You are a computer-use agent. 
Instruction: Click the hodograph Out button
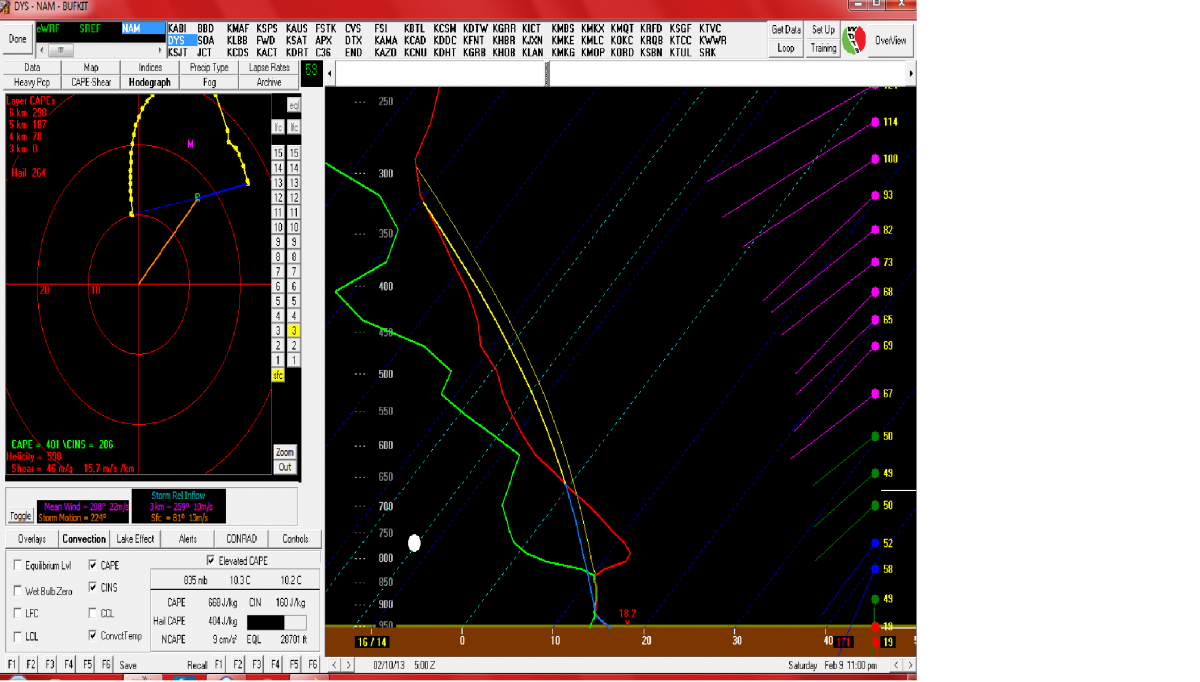285,467
